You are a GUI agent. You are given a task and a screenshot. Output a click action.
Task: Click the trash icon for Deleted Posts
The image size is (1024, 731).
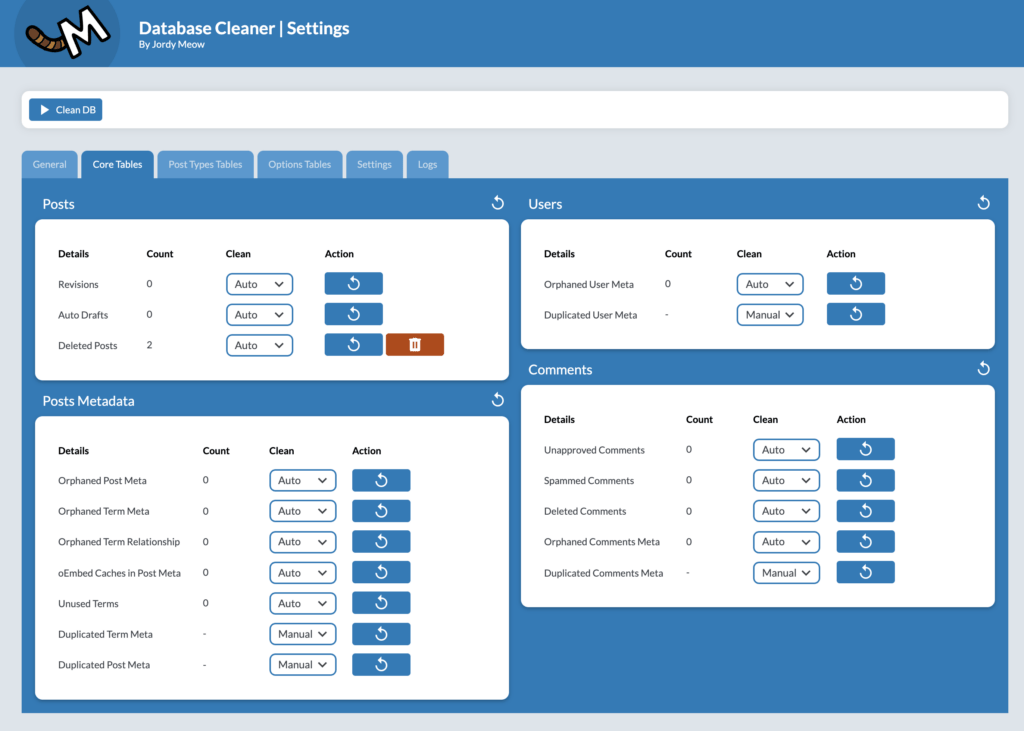tap(414, 344)
